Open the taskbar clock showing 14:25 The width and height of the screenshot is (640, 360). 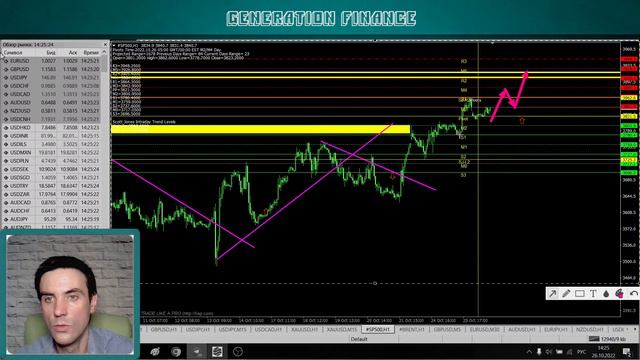click(603, 352)
